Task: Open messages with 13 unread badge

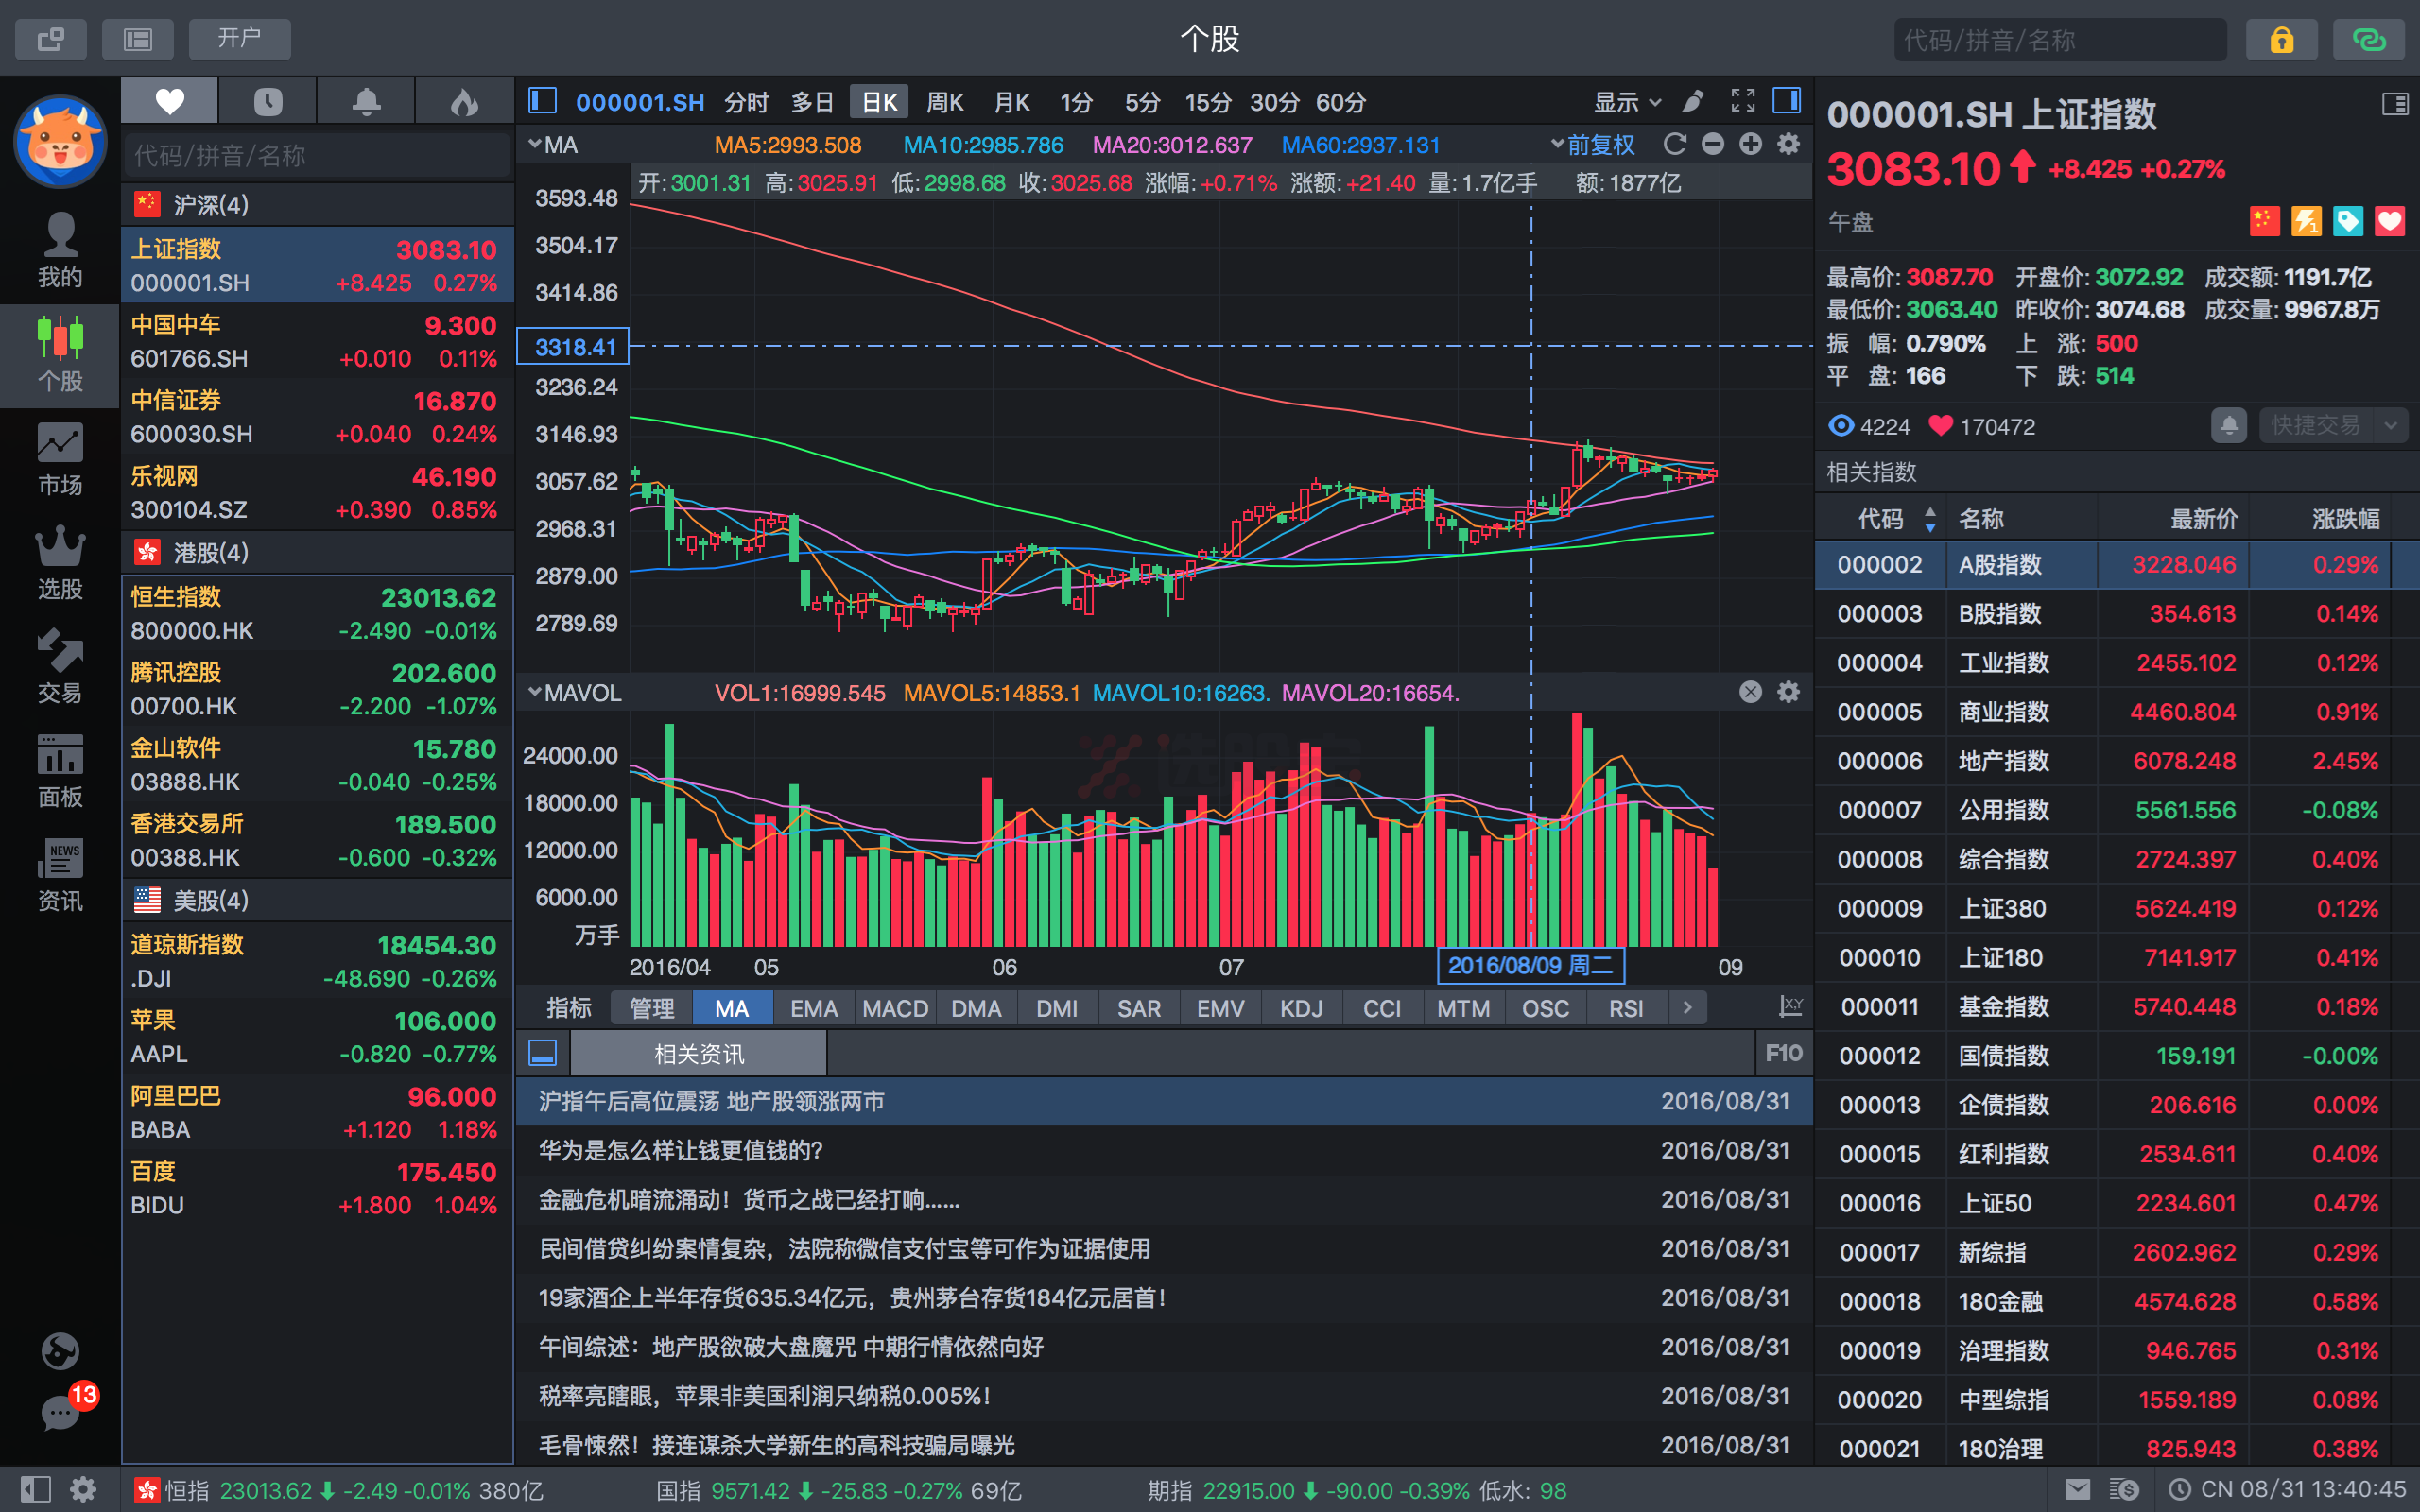Action: pyautogui.click(x=62, y=1410)
